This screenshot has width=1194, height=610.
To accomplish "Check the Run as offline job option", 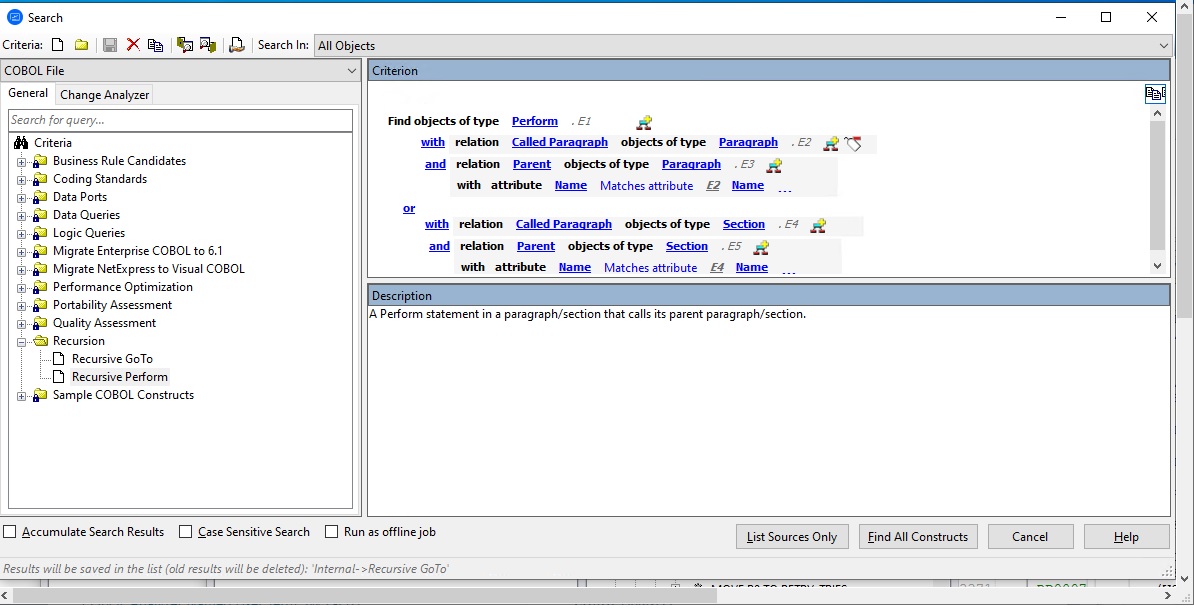I will 332,532.
